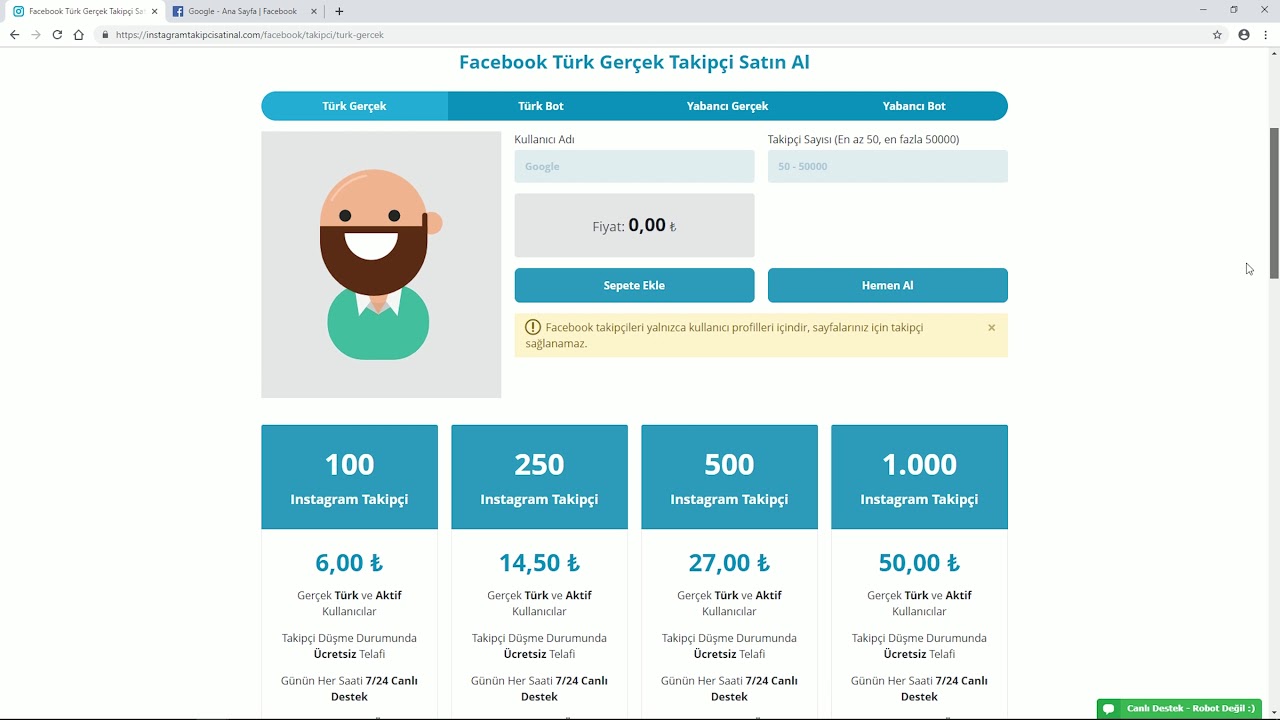Click the Sepete Ekle button

pos(634,285)
